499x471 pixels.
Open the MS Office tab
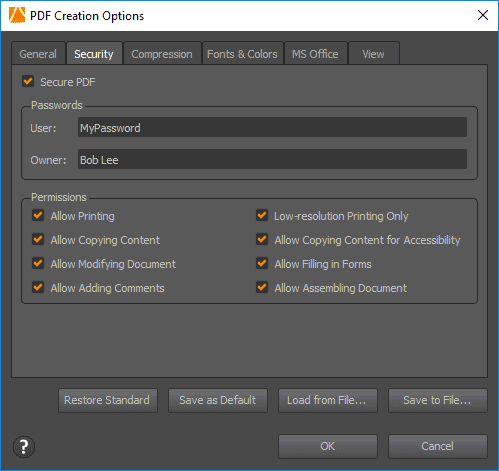(315, 53)
